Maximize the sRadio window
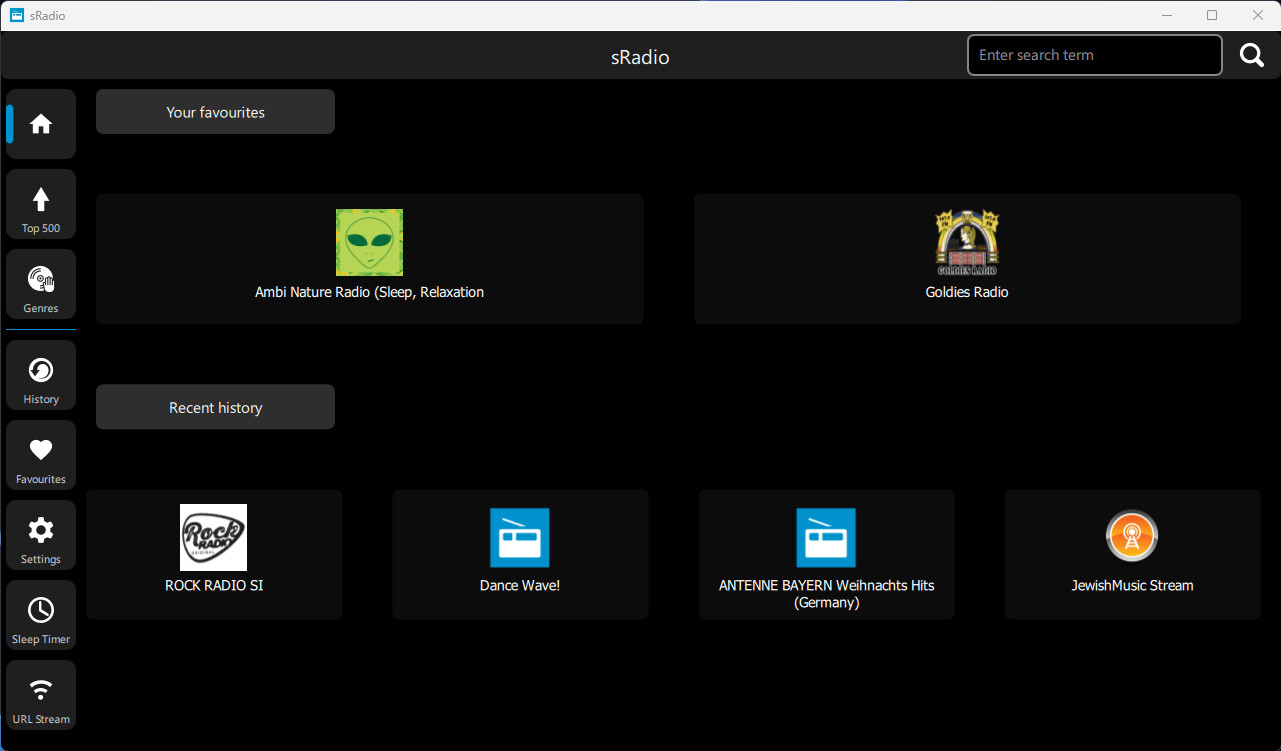 (1212, 15)
